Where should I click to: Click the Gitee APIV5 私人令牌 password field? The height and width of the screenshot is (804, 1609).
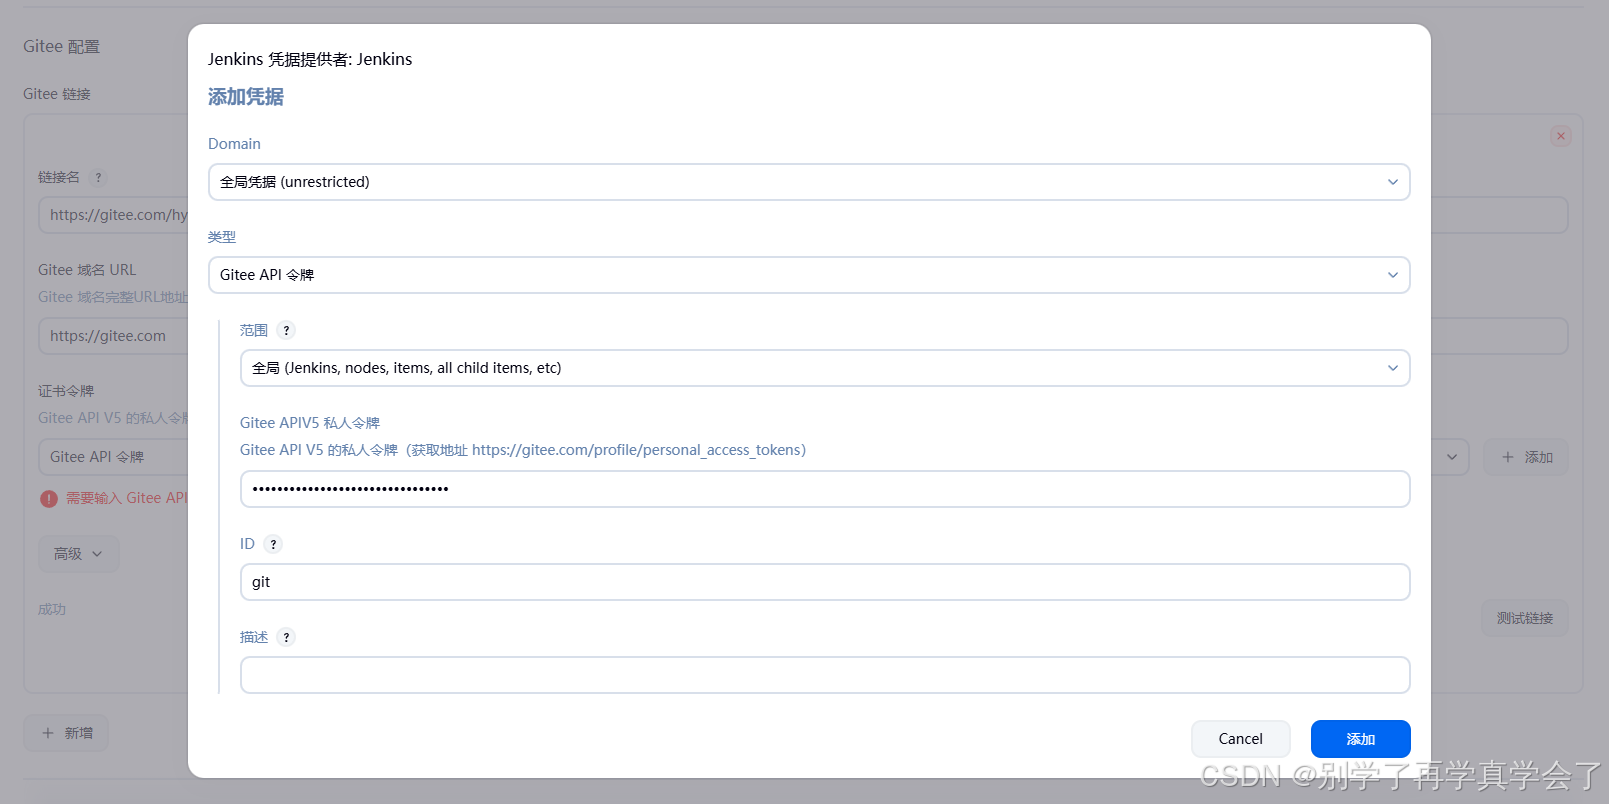(x=825, y=489)
